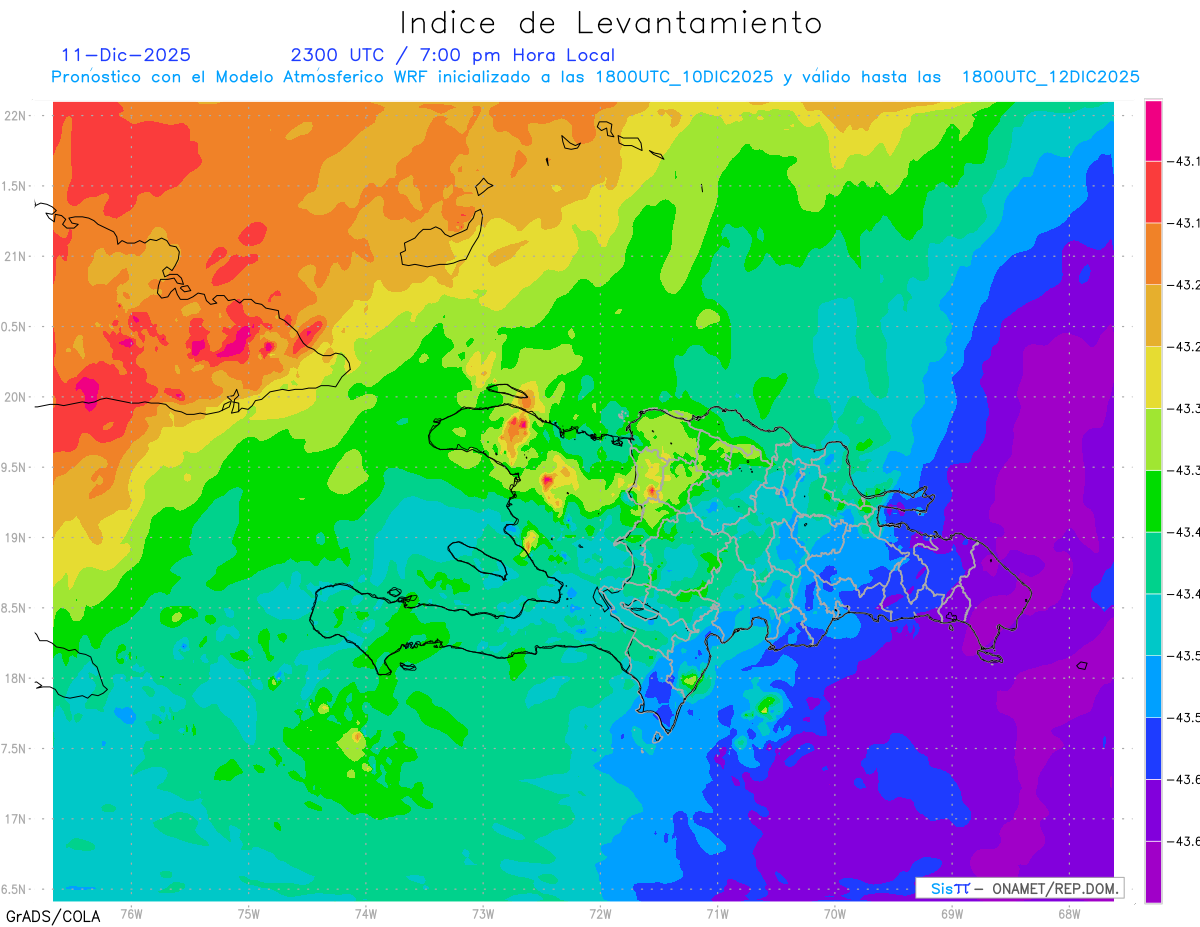1200x927 pixels.
Task: Pick the yellow-green legend swatch
Action: (1153, 439)
